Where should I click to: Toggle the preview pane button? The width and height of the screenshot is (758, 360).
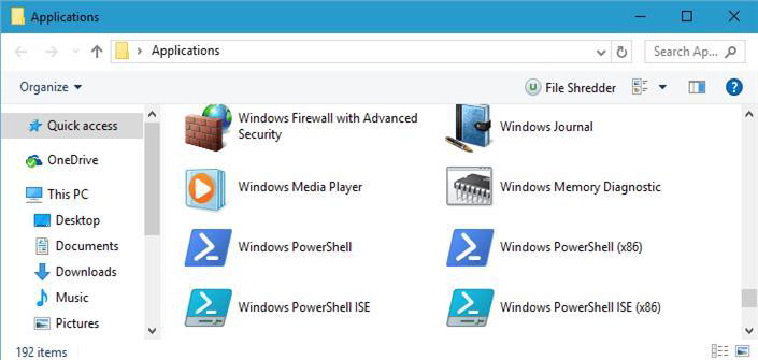(x=697, y=87)
